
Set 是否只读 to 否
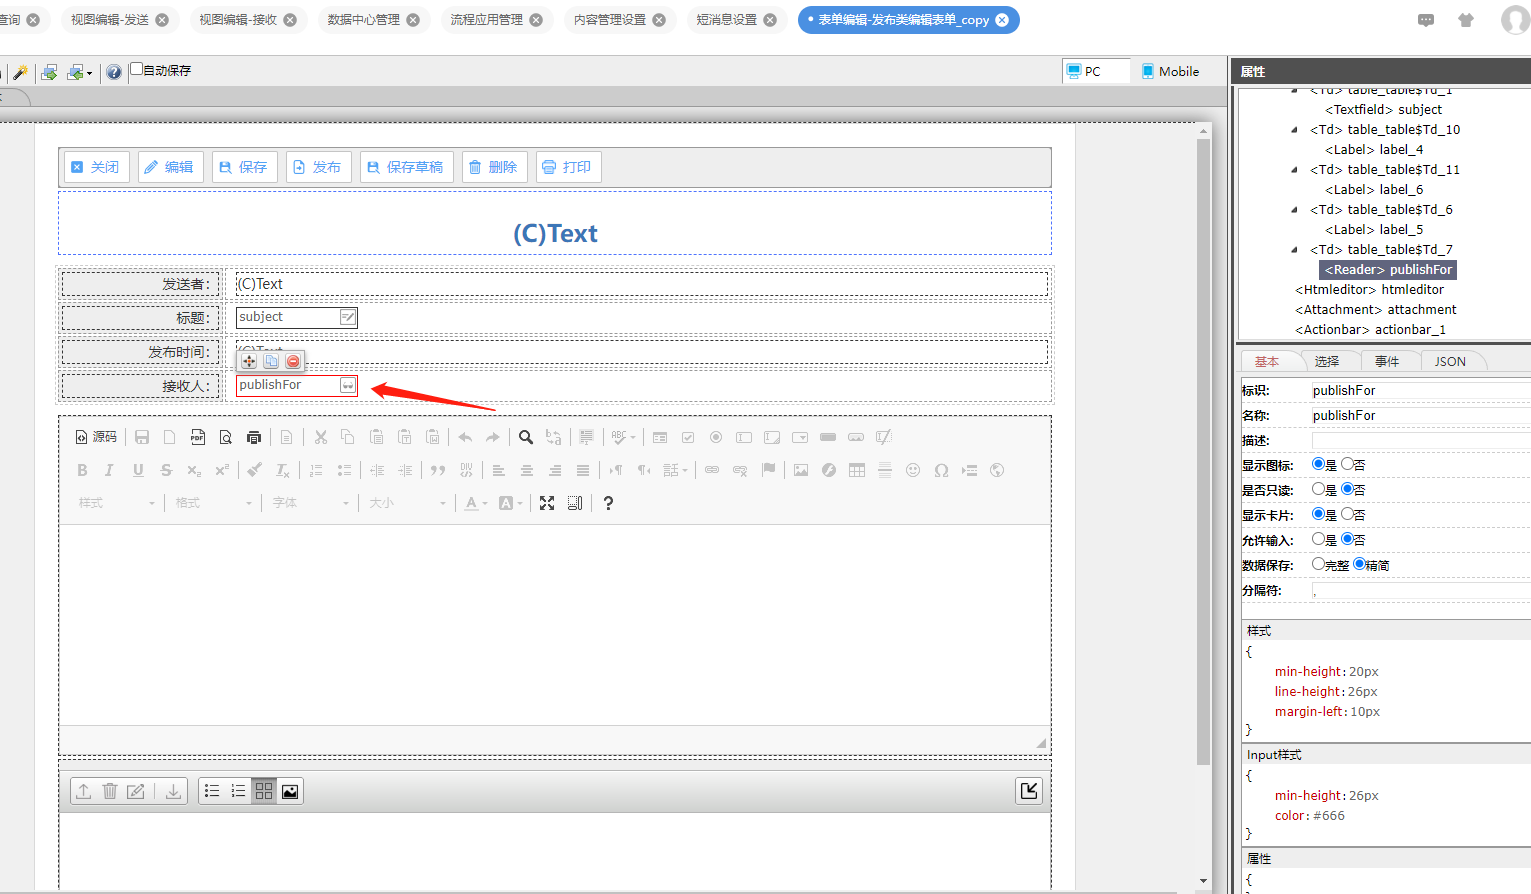coord(1348,489)
